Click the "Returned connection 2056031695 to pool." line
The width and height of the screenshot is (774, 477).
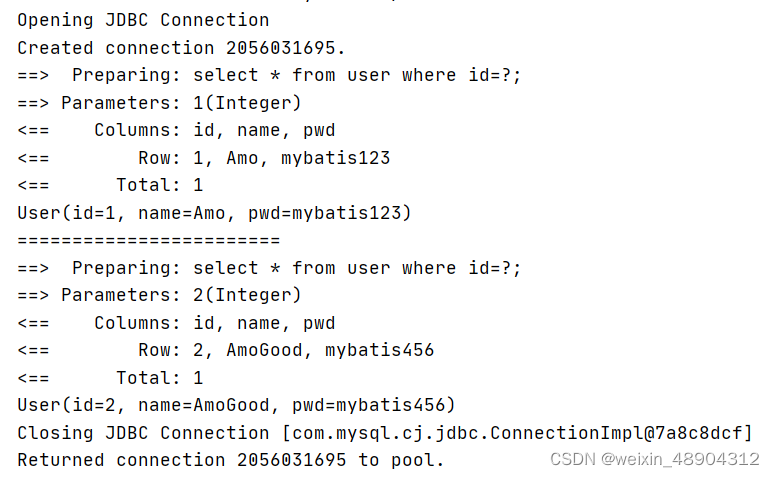(230, 460)
